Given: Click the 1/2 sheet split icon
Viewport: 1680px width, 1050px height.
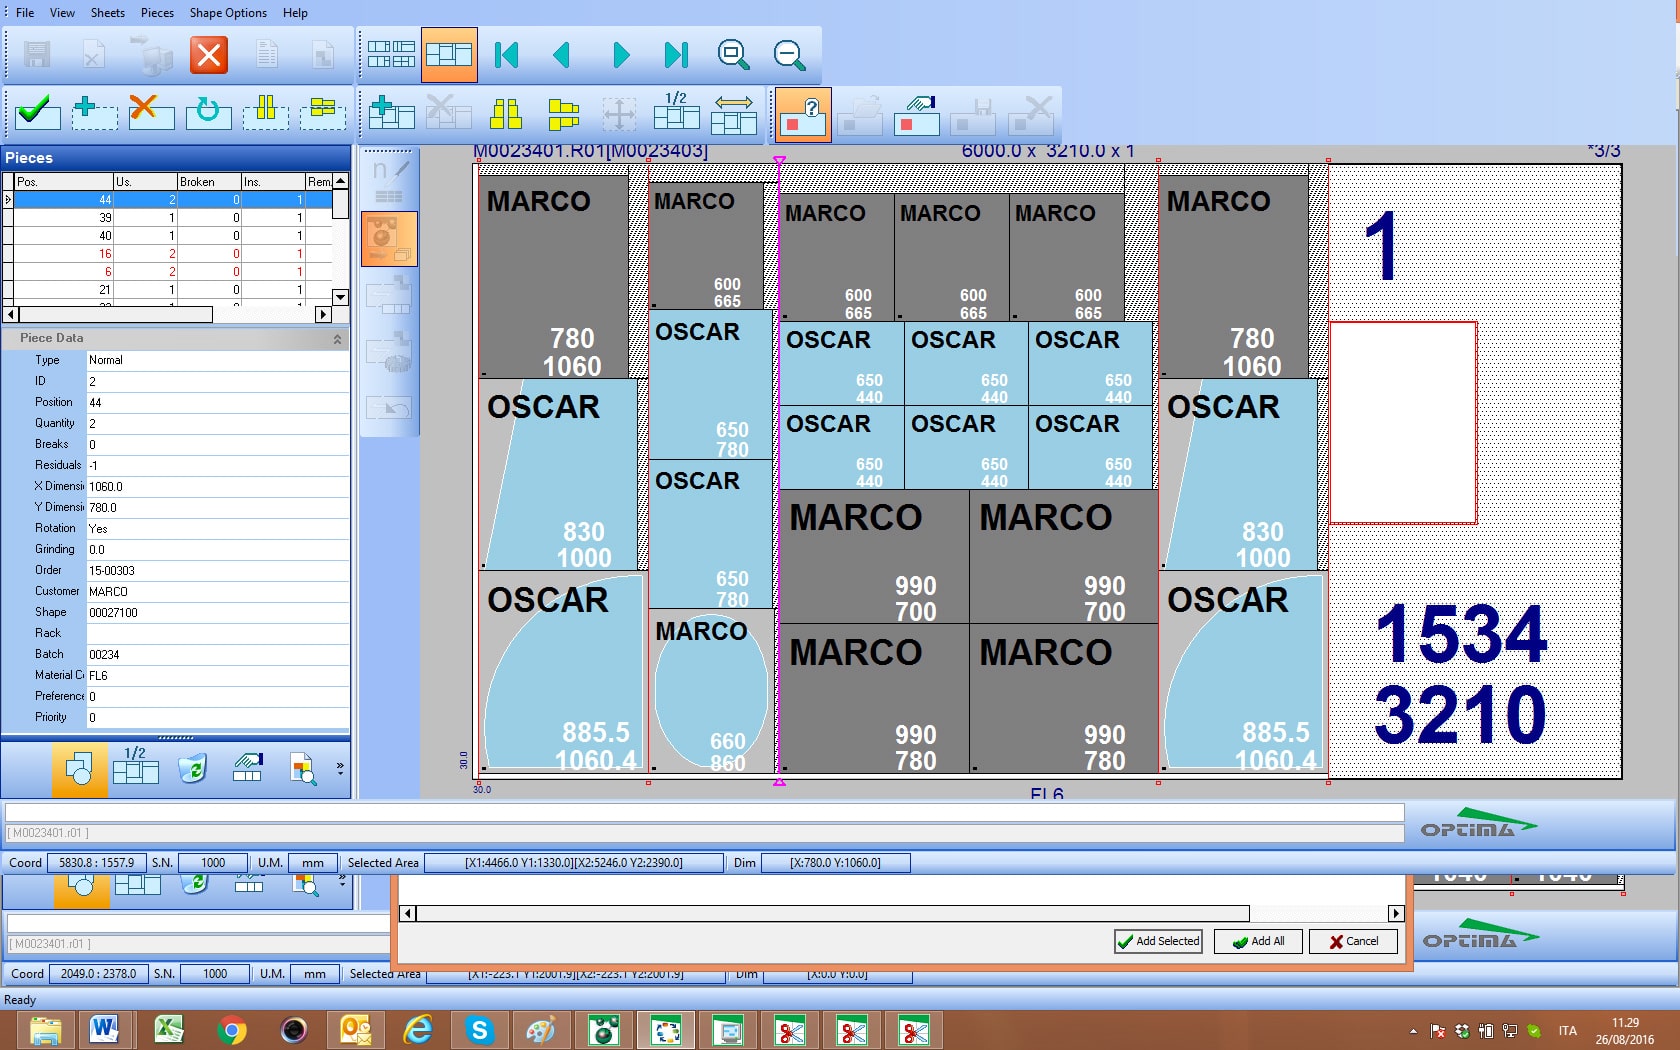Looking at the screenshot, I should (x=676, y=112).
